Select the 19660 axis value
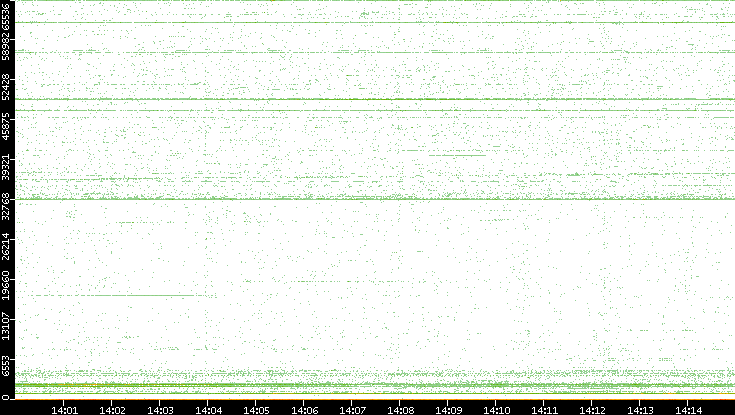This screenshot has height=415, width=735. [x=5, y=286]
